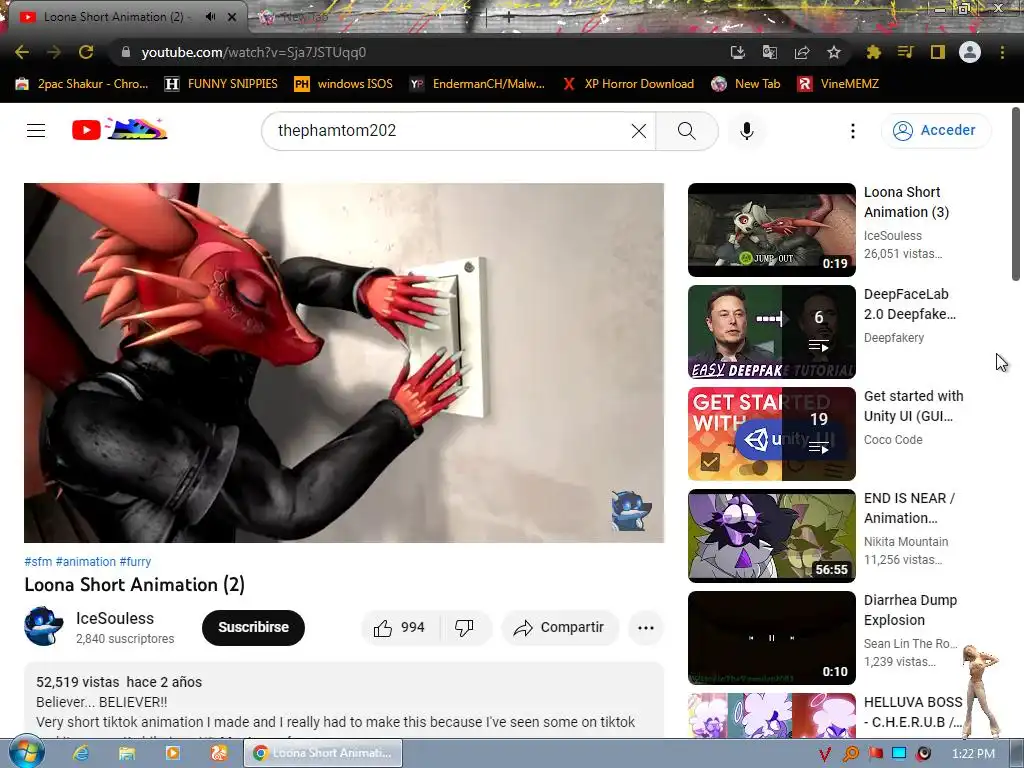Open the network tray icon
Viewport: 1024px width, 768px height.
pos(899,754)
